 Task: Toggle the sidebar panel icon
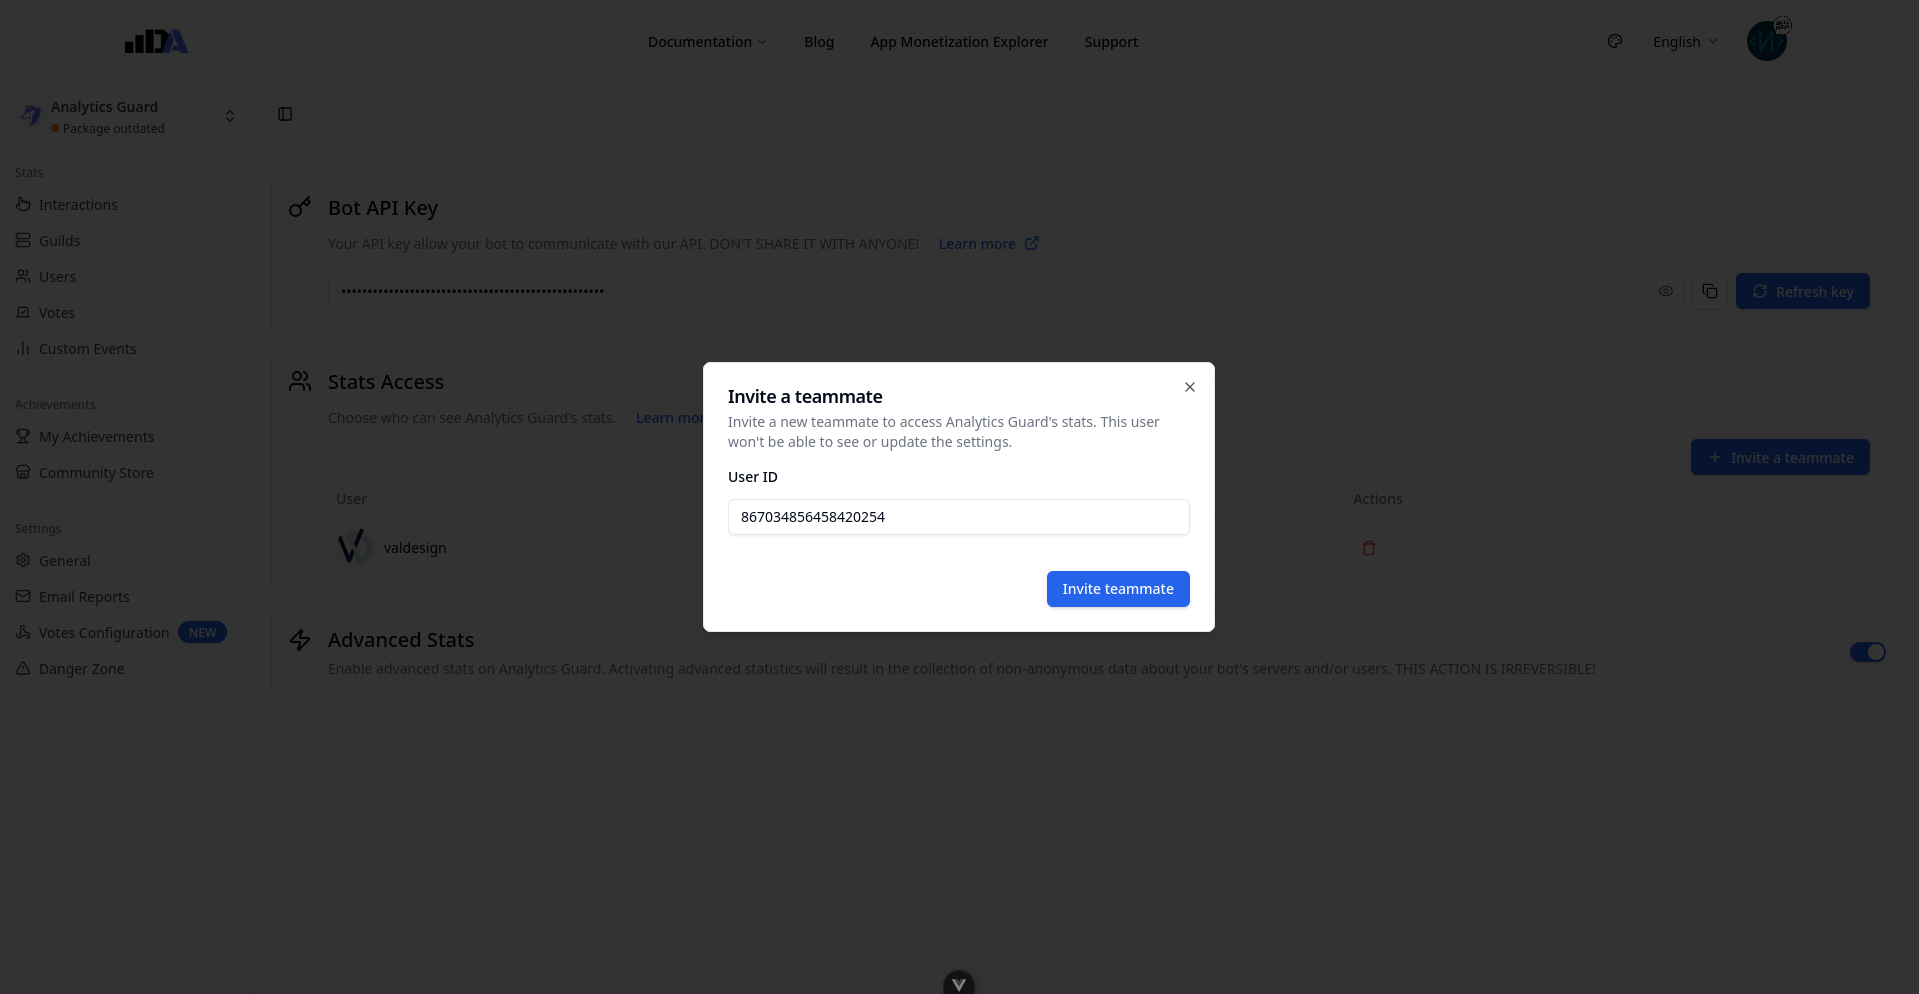[285, 114]
